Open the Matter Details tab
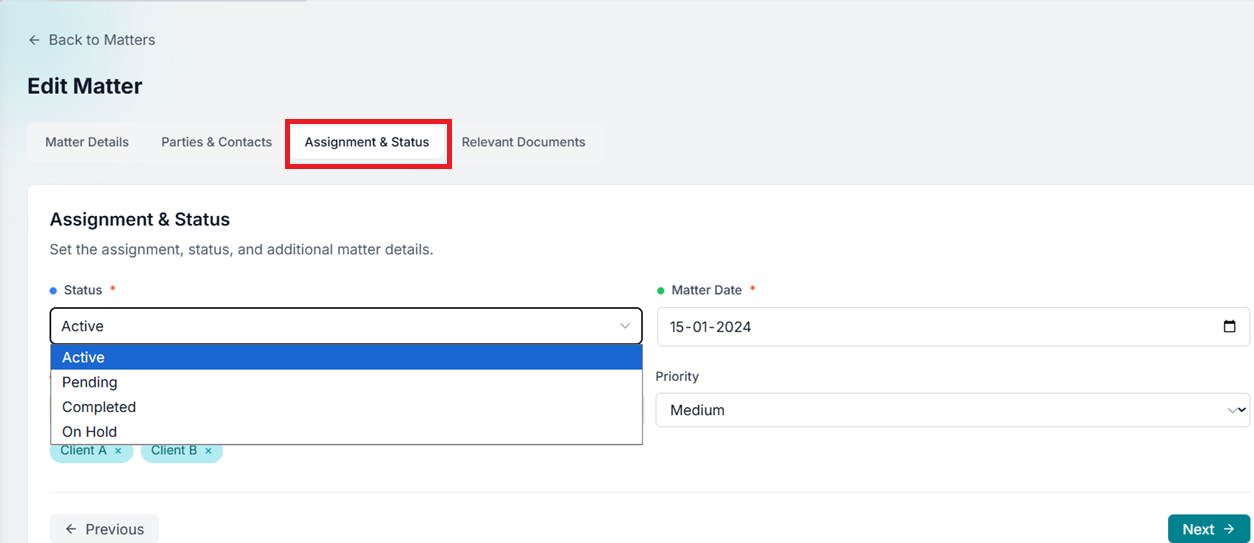This screenshot has width=1254, height=543. coord(87,142)
